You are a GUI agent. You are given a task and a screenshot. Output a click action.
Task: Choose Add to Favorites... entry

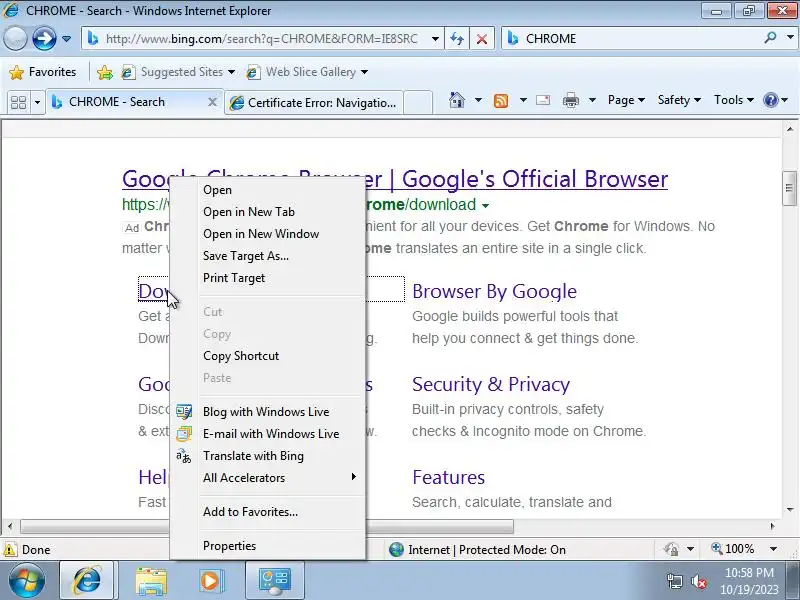[x=268, y=512]
